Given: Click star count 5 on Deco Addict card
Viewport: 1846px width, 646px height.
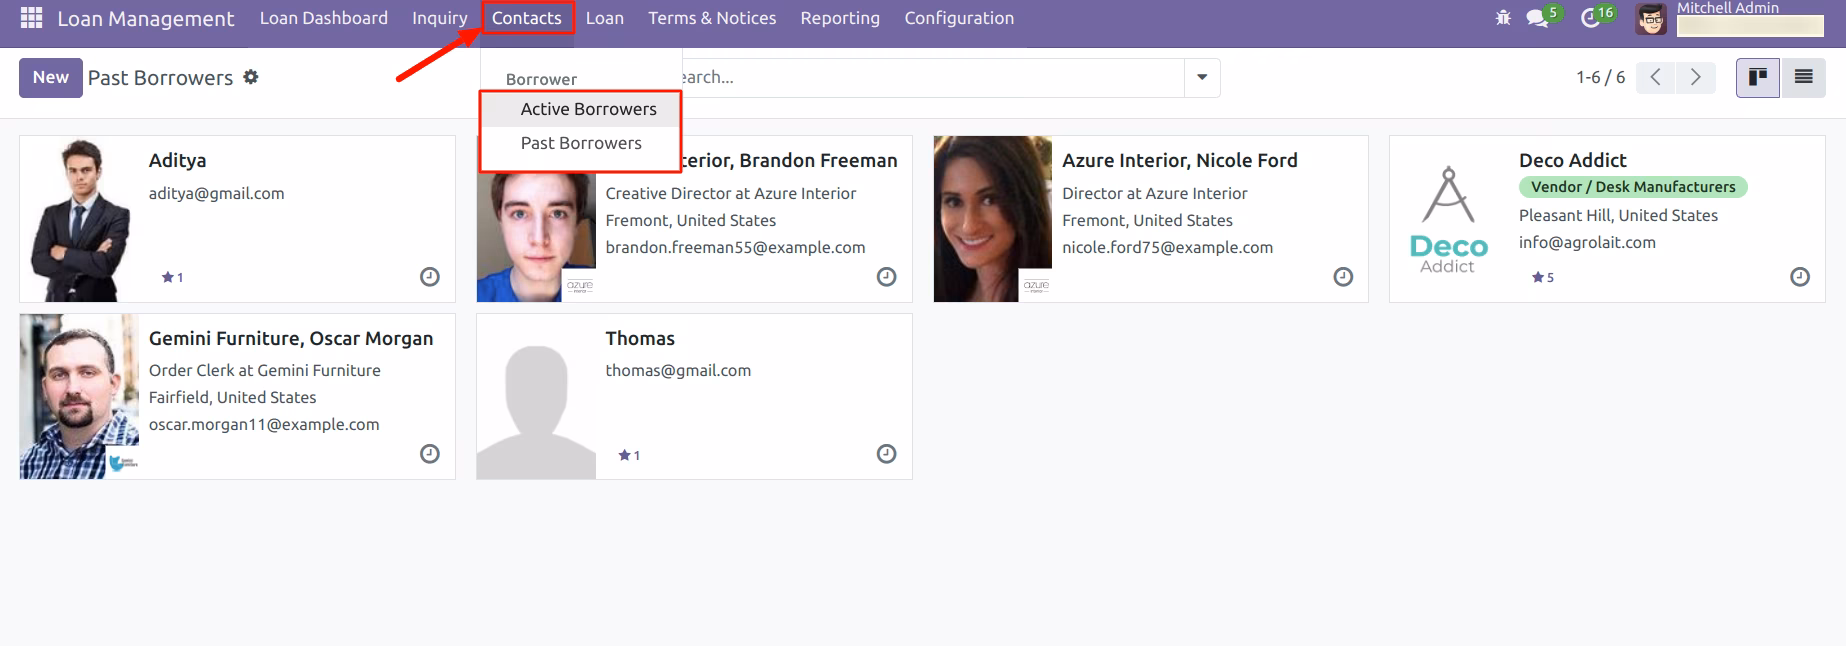Looking at the screenshot, I should [x=1543, y=277].
